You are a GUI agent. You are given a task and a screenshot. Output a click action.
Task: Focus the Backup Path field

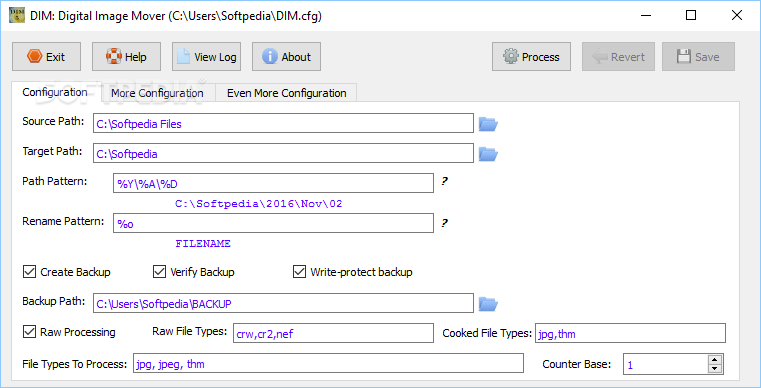pyautogui.click(x=283, y=303)
